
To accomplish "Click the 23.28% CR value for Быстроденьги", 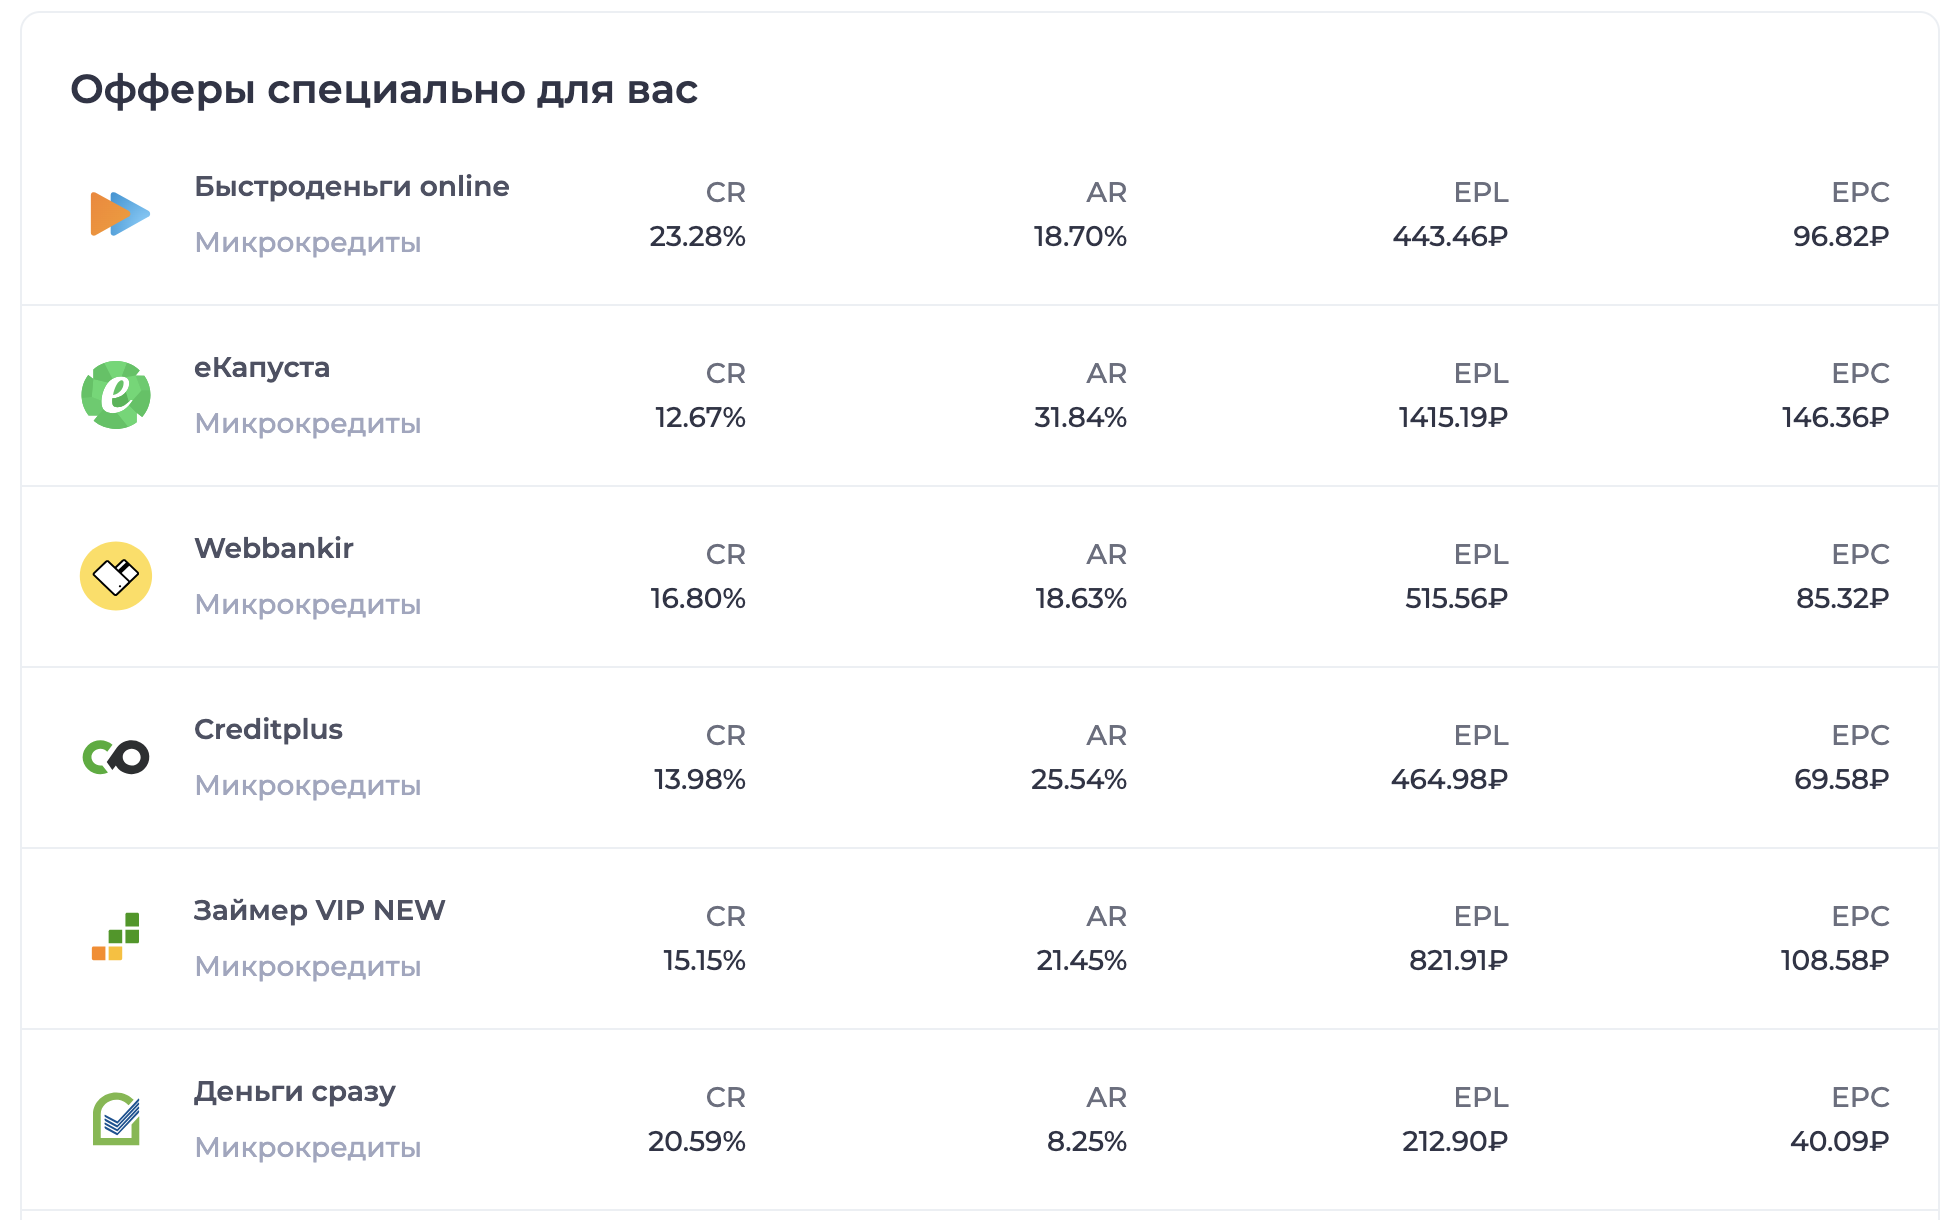I will pyautogui.click(x=697, y=237).
